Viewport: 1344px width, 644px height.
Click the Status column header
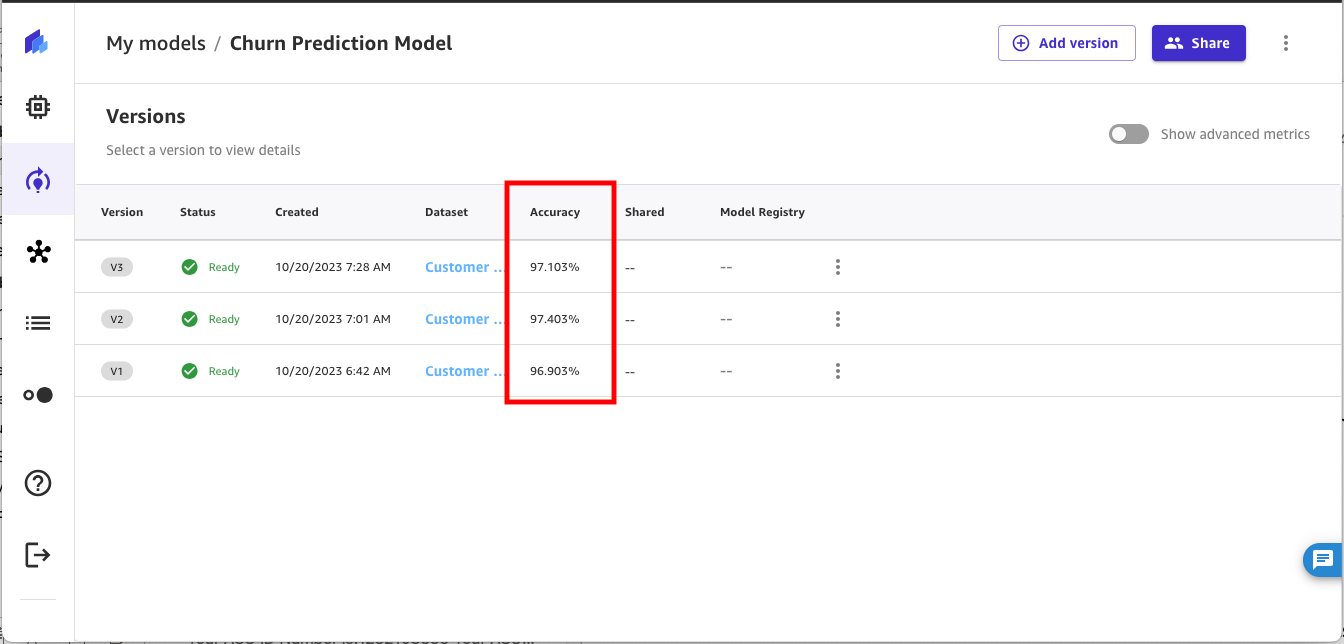(198, 212)
